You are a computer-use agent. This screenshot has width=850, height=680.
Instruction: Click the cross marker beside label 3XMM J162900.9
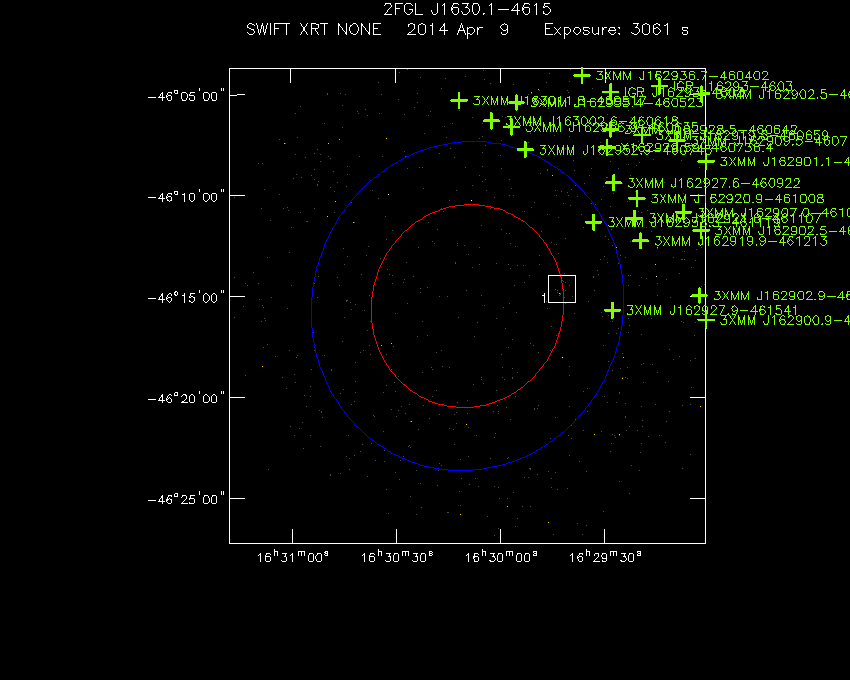705,320
